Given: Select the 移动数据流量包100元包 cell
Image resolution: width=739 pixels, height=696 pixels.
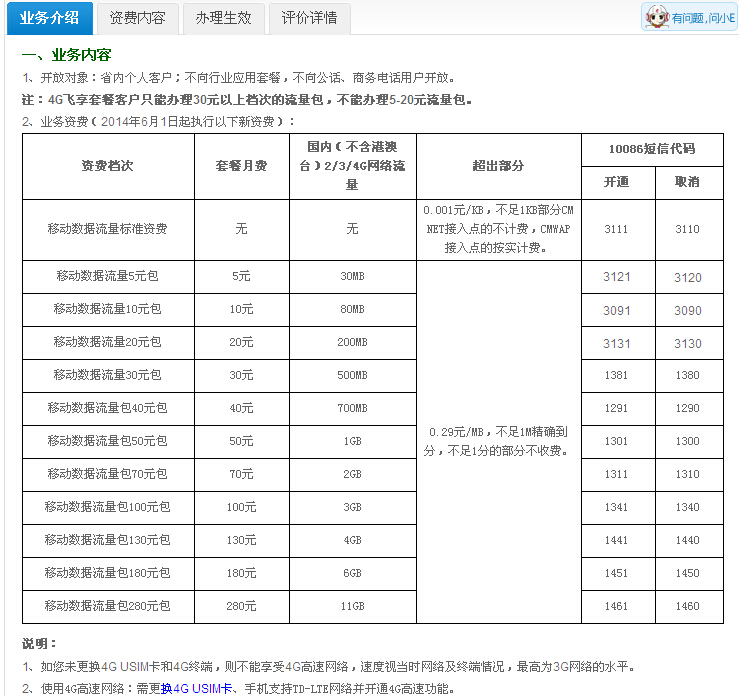Looking at the screenshot, I should pyautogui.click(x=107, y=507).
